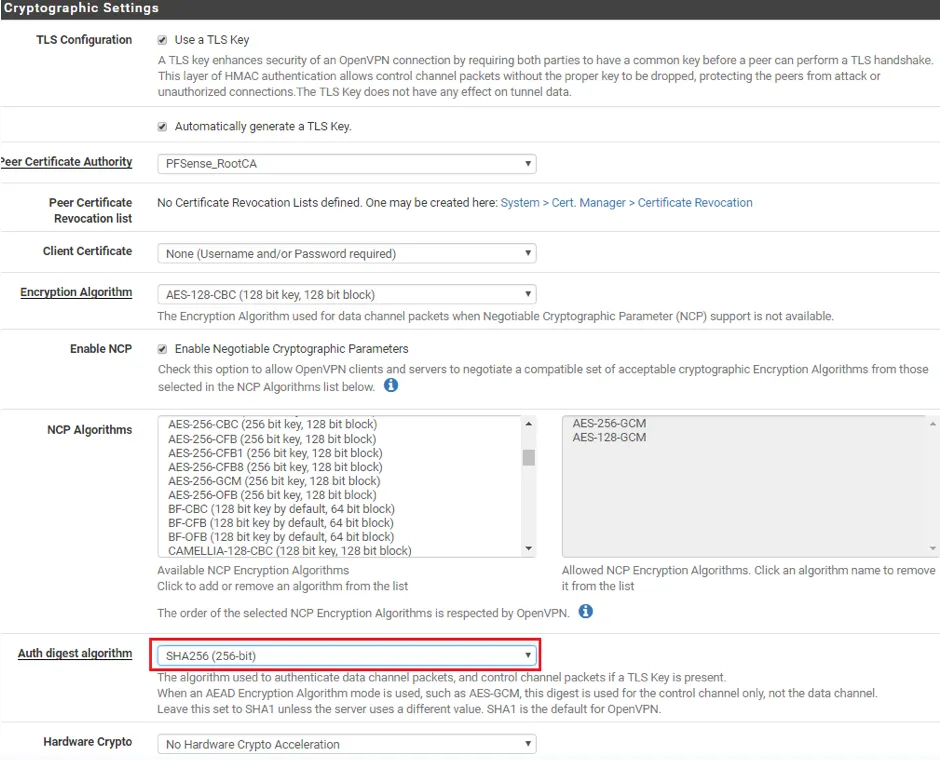Add CAMELLIA-128-CBC from the available algorithms

pos(289,551)
